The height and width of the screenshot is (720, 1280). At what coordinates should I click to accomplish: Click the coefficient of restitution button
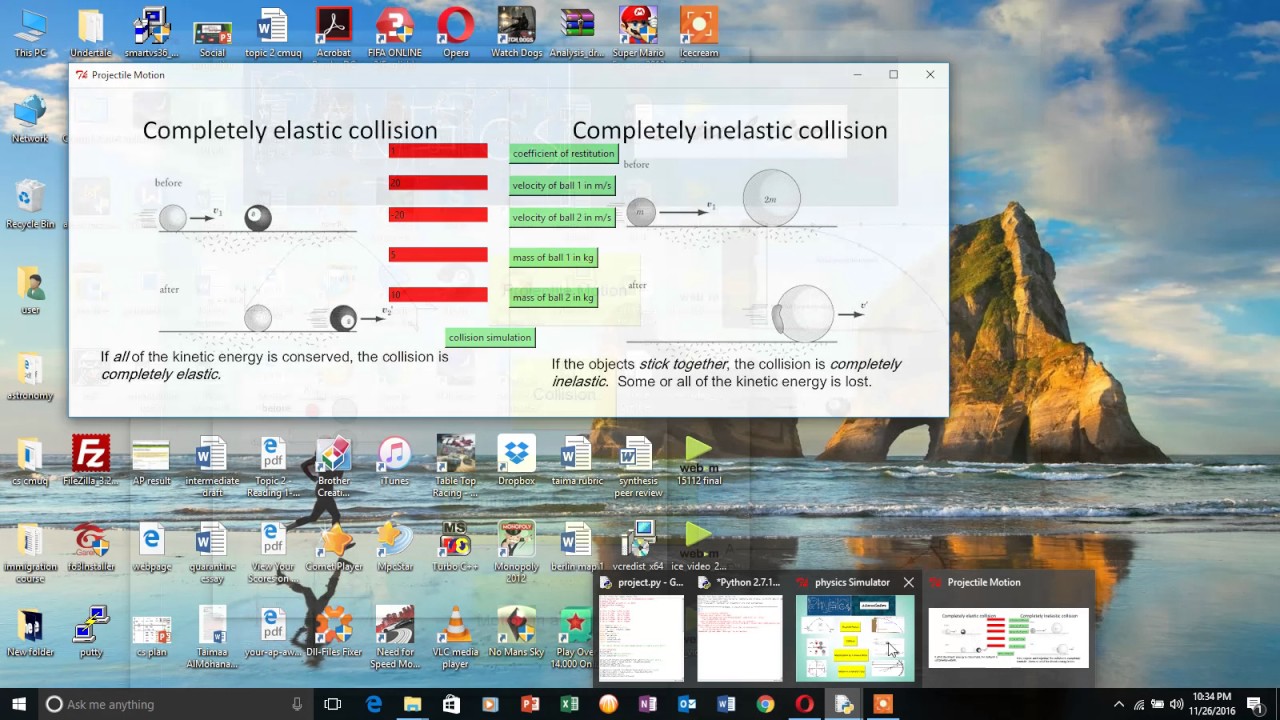coord(564,153)
